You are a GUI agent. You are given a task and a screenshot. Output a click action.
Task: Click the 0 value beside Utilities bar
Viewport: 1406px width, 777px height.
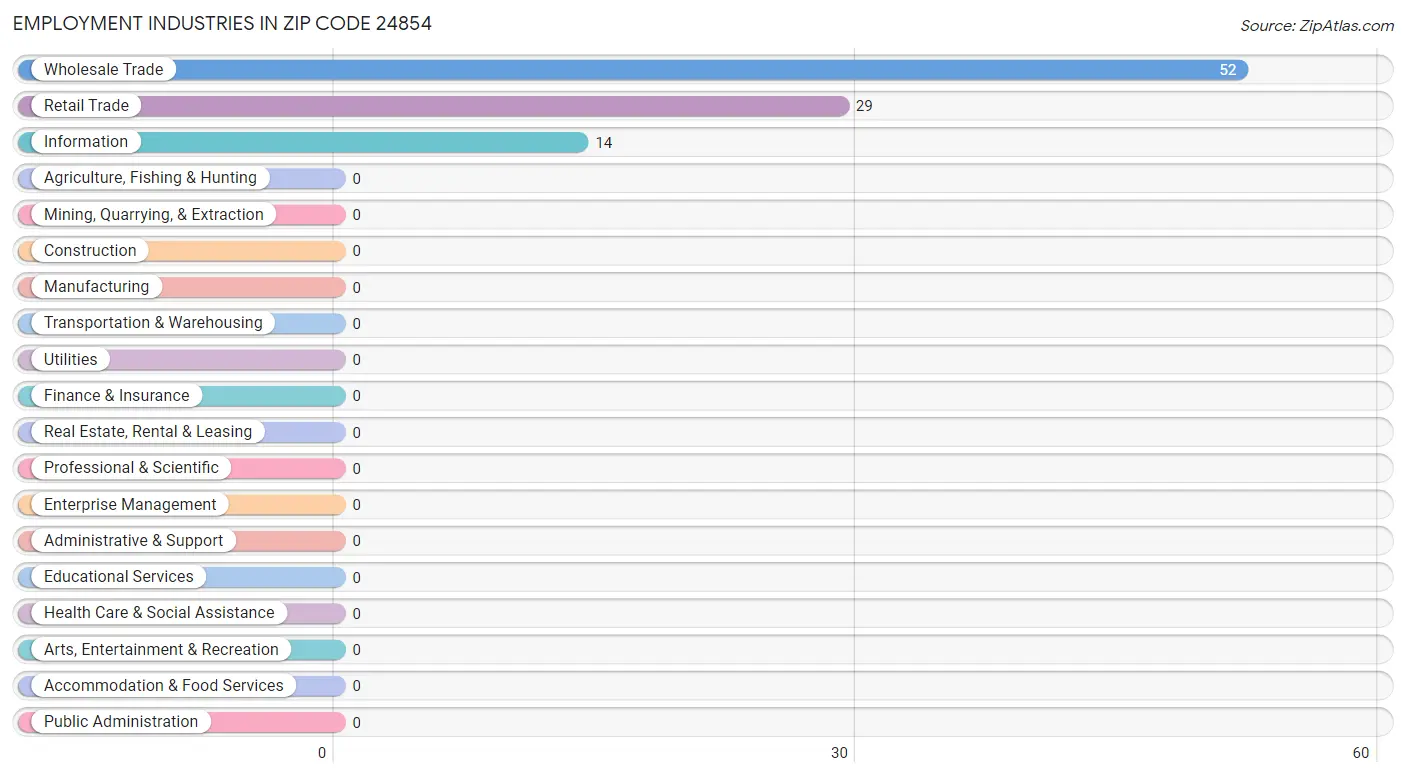coord(356,360)
